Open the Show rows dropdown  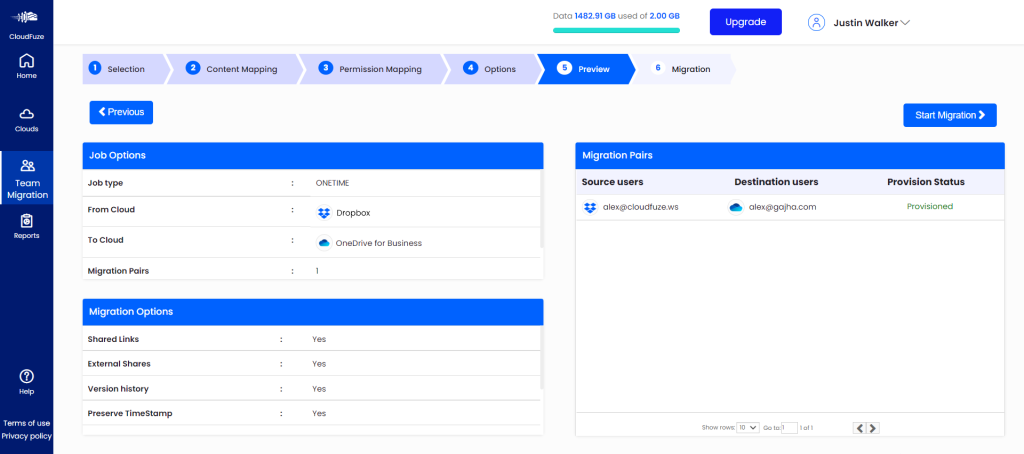(x=747, y=428)
